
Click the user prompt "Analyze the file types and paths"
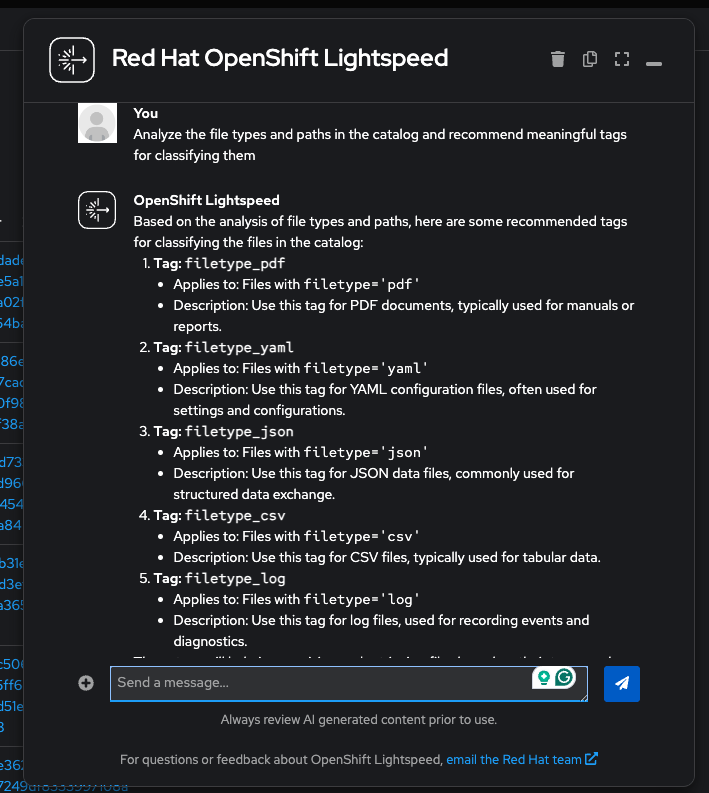point(380,145)
